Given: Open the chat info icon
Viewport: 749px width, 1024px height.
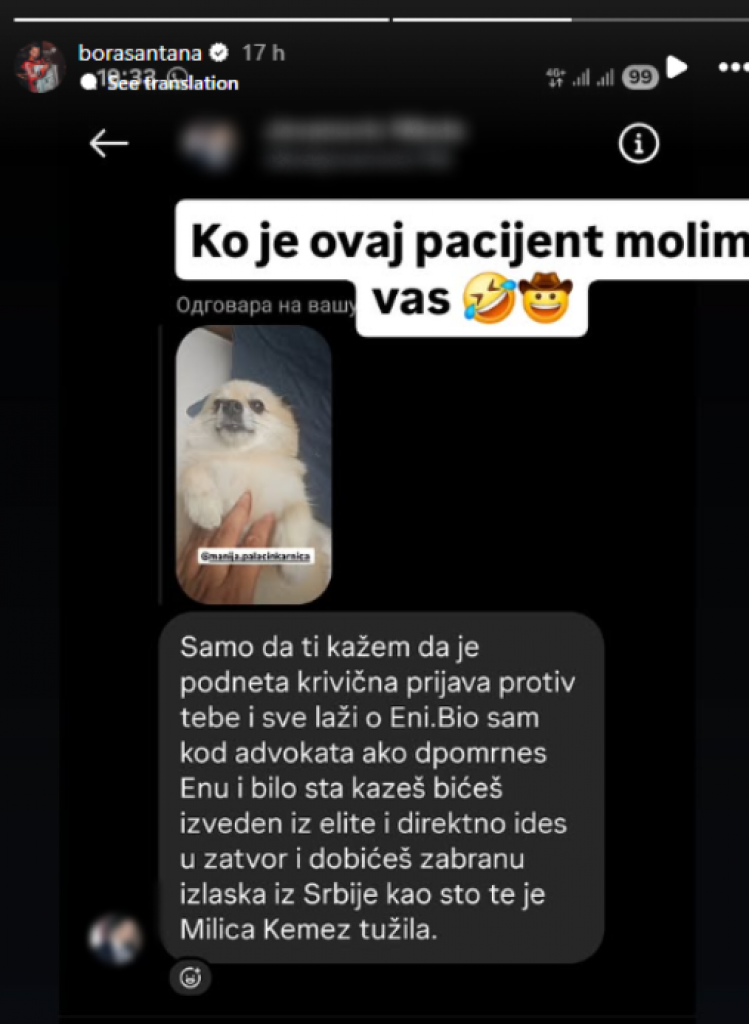Looking at the screenshot, I should point(639,143).
